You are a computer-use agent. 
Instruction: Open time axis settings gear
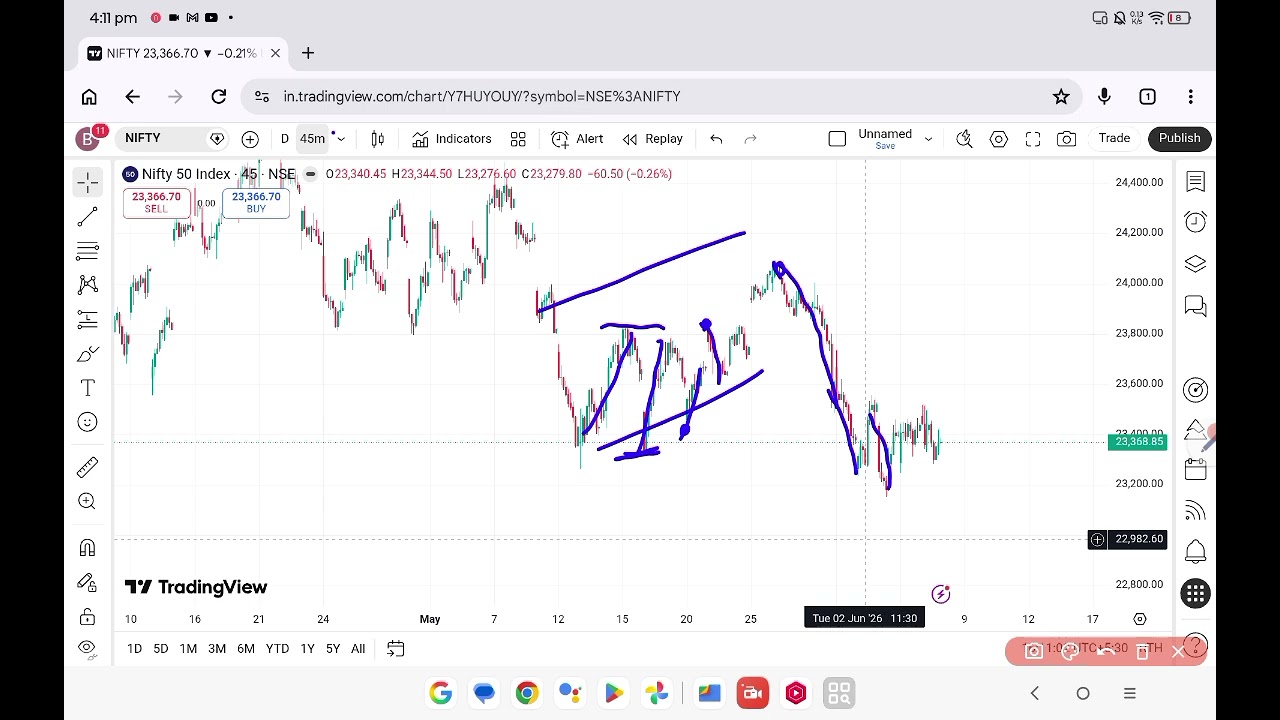click(x=1140, y=619)
